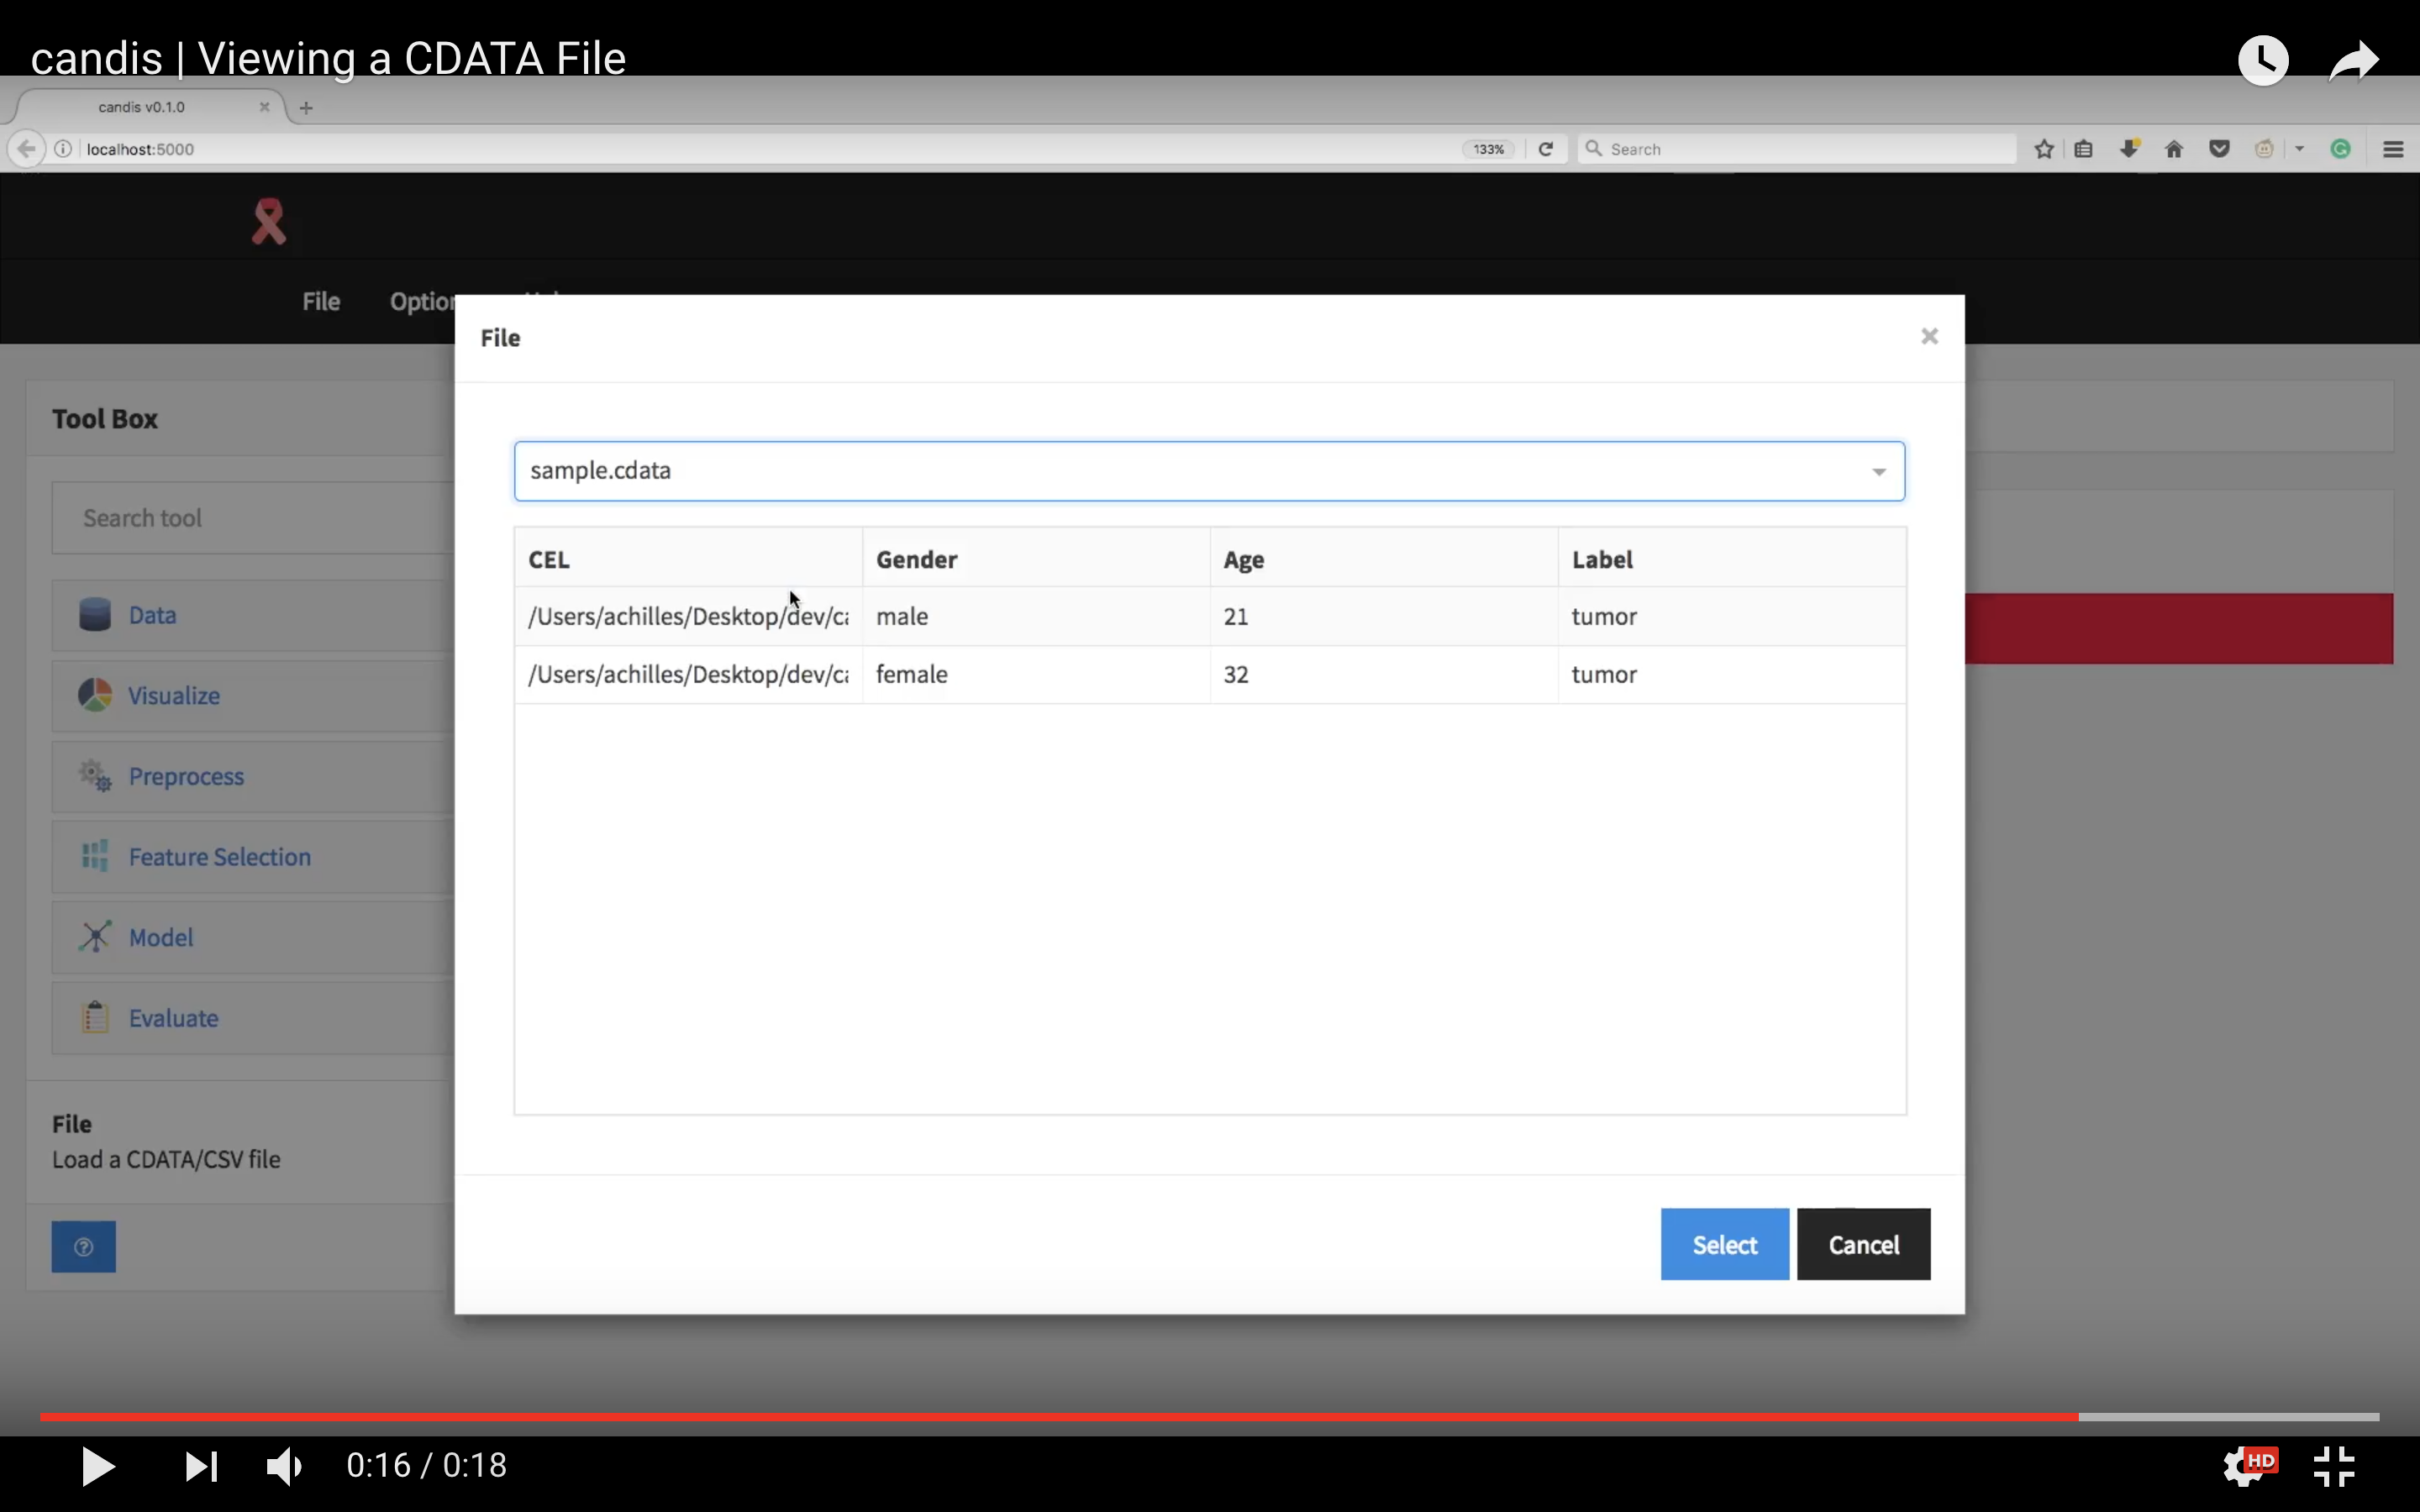This screenshot has height=1512, width=2420.
Task: Open the File menu in candis
Action: (x=319, y=300)
